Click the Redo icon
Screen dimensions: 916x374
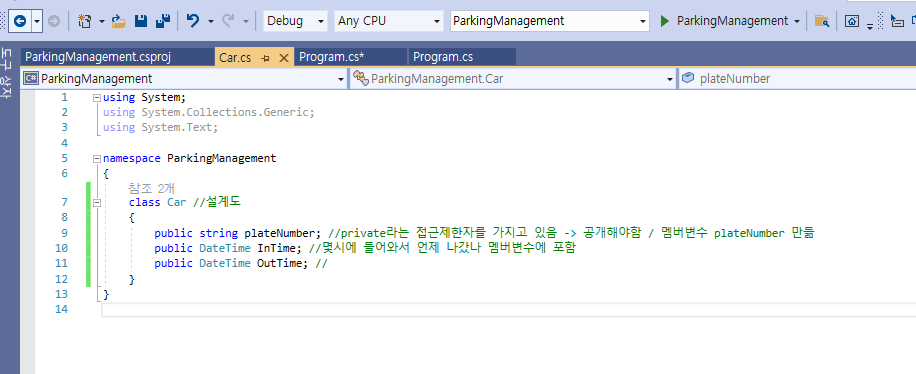click(228, 22)
